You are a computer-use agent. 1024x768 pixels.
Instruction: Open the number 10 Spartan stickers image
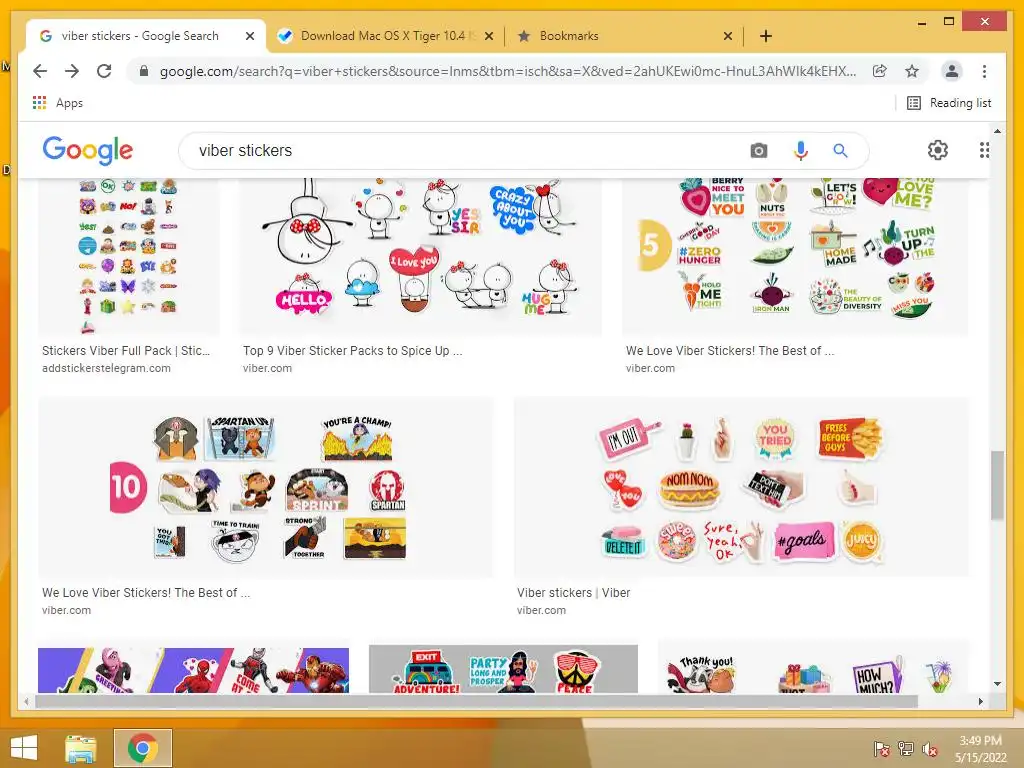coord(266,487)
